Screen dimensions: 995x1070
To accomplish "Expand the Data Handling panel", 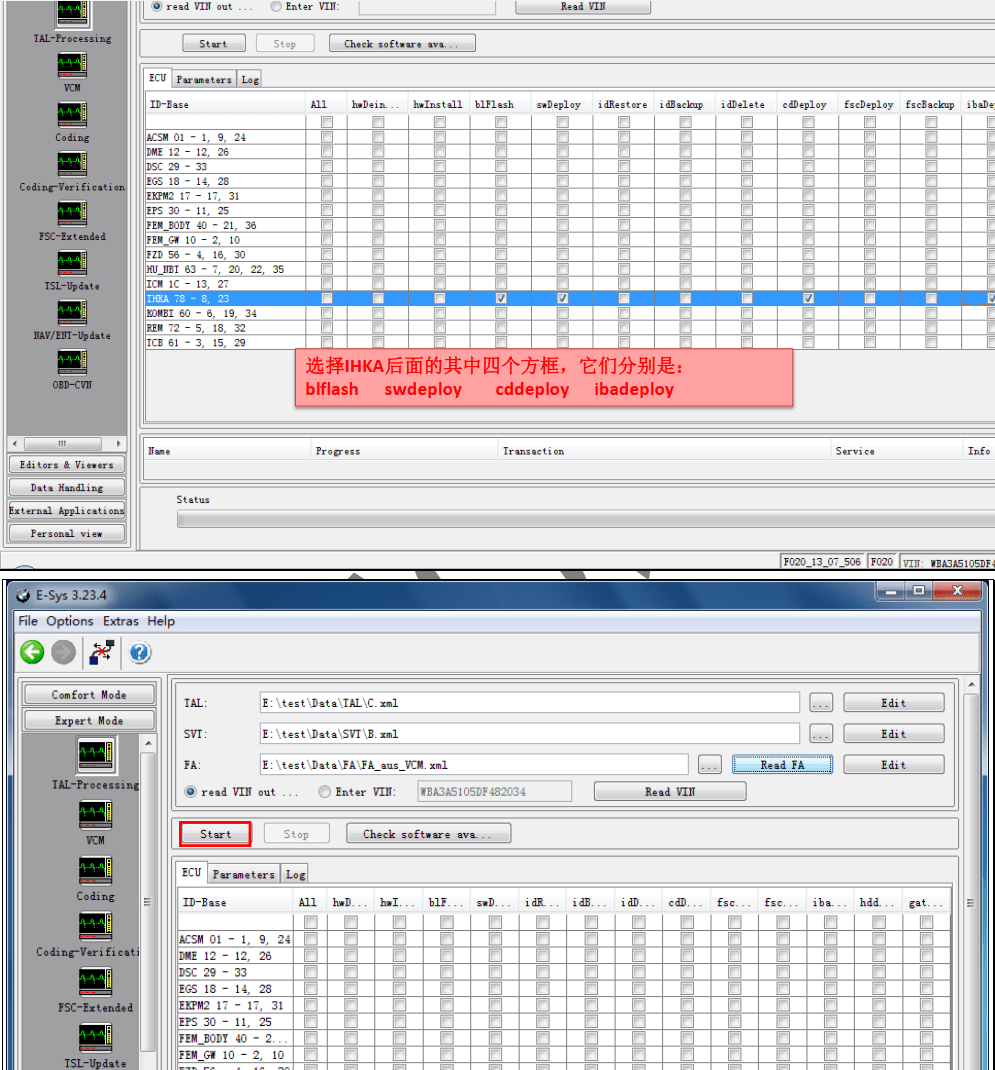I will pos(66,488).
